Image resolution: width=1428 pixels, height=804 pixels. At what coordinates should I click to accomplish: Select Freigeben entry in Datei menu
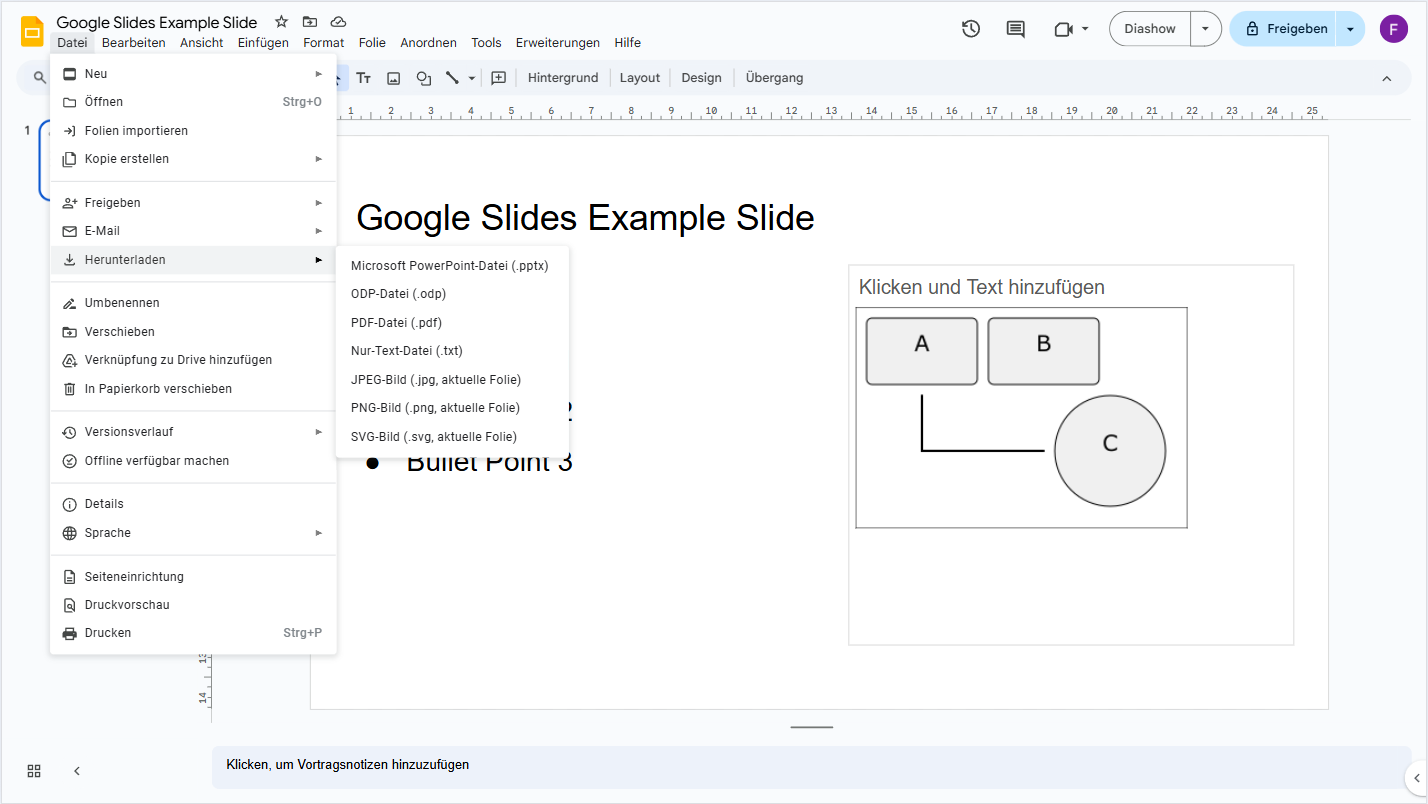tap(193, 203)
